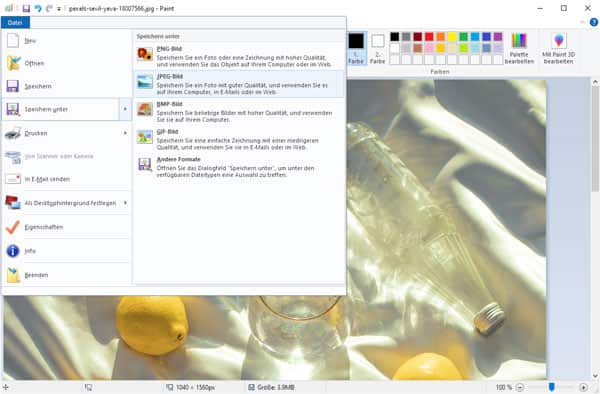Click the zoom slider handle in status bar
600x394 pixels.
pos(551,387)
